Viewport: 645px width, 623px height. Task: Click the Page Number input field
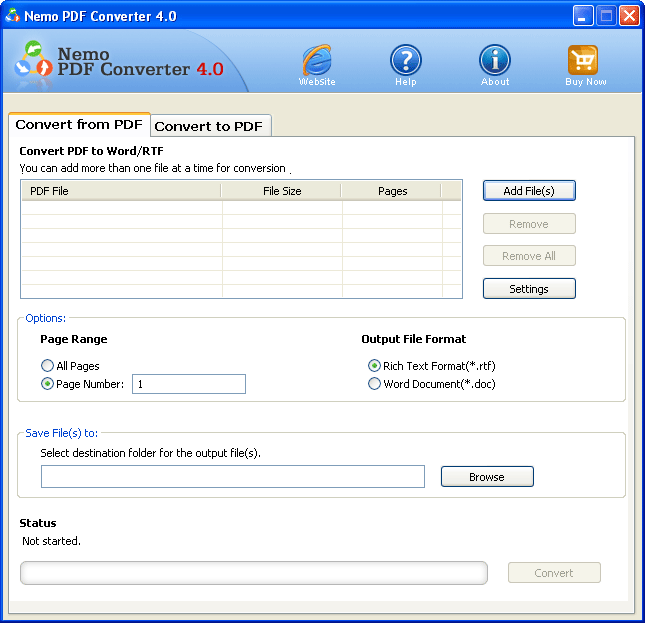(189, 384)
